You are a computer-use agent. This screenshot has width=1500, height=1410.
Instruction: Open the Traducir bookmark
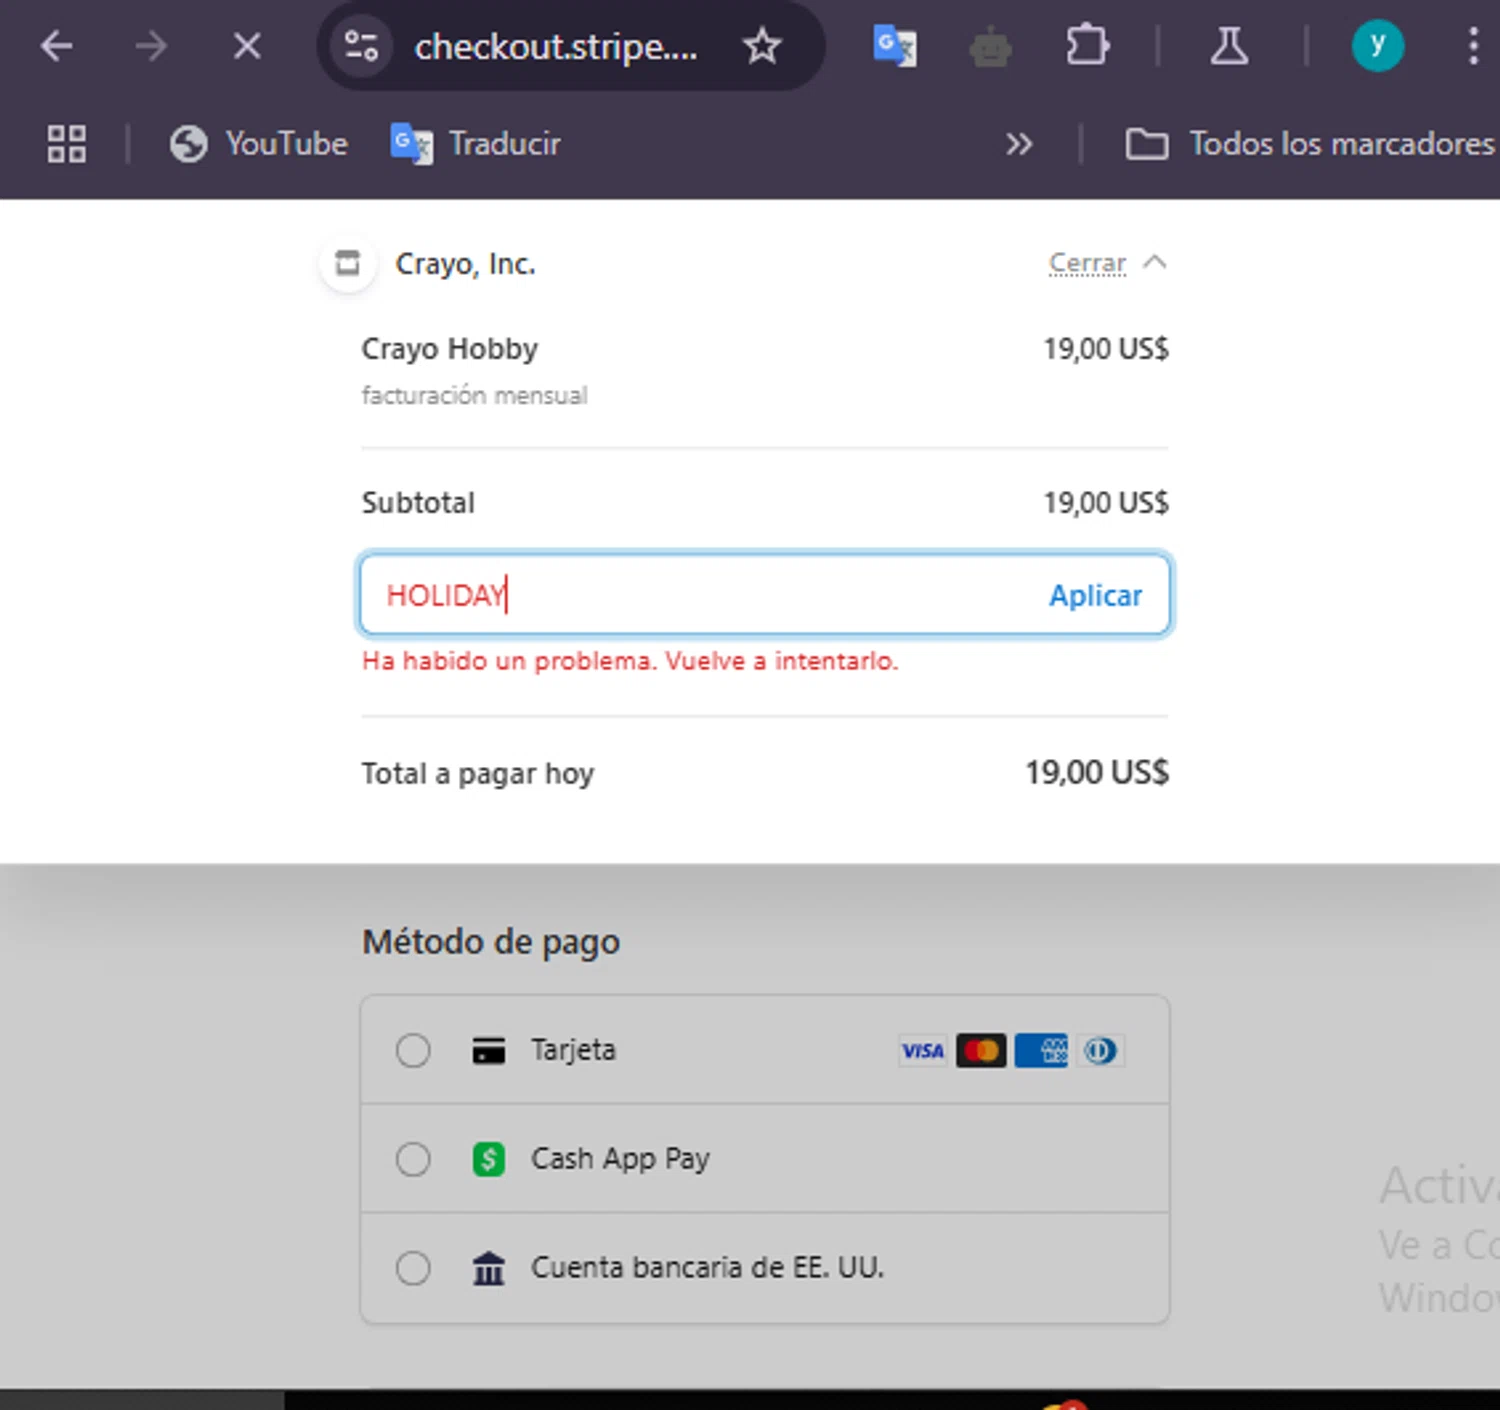[x=476, y=144]
